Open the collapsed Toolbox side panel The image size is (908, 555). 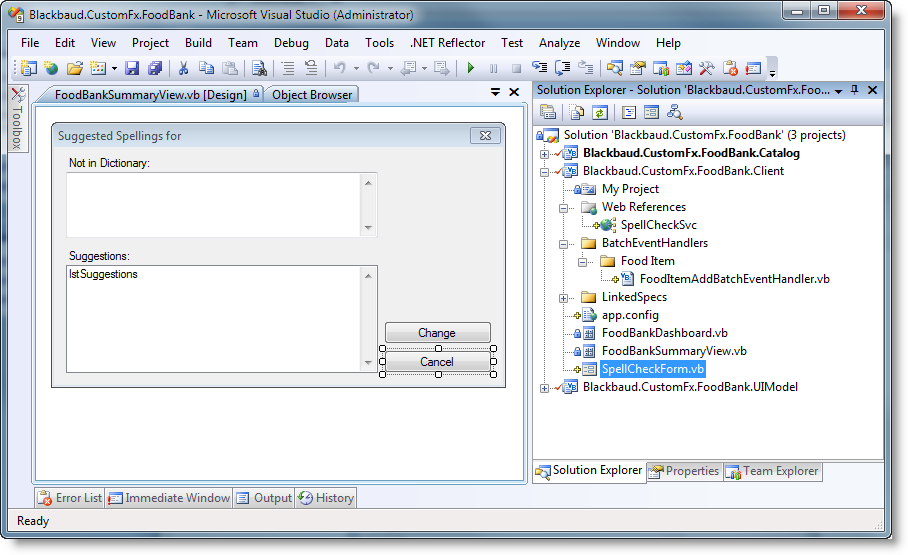pos(18,119)
